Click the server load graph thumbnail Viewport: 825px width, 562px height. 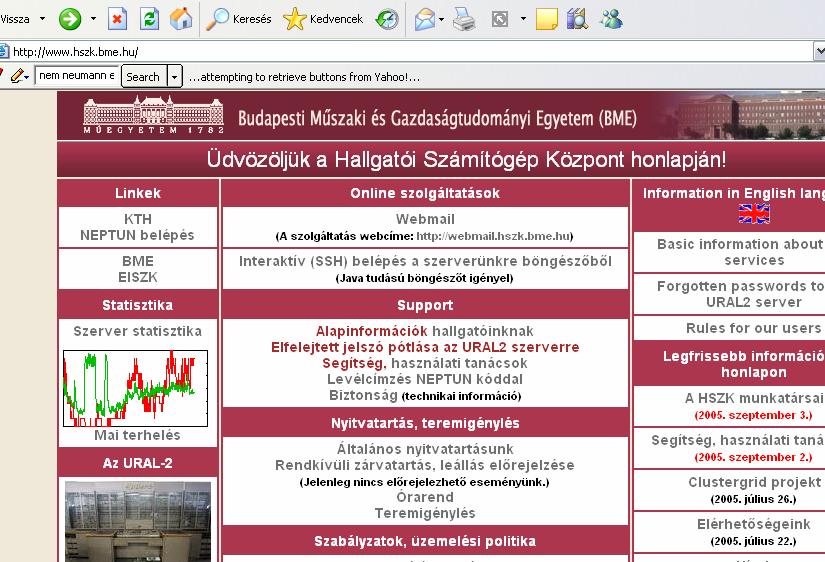[135, 388]
